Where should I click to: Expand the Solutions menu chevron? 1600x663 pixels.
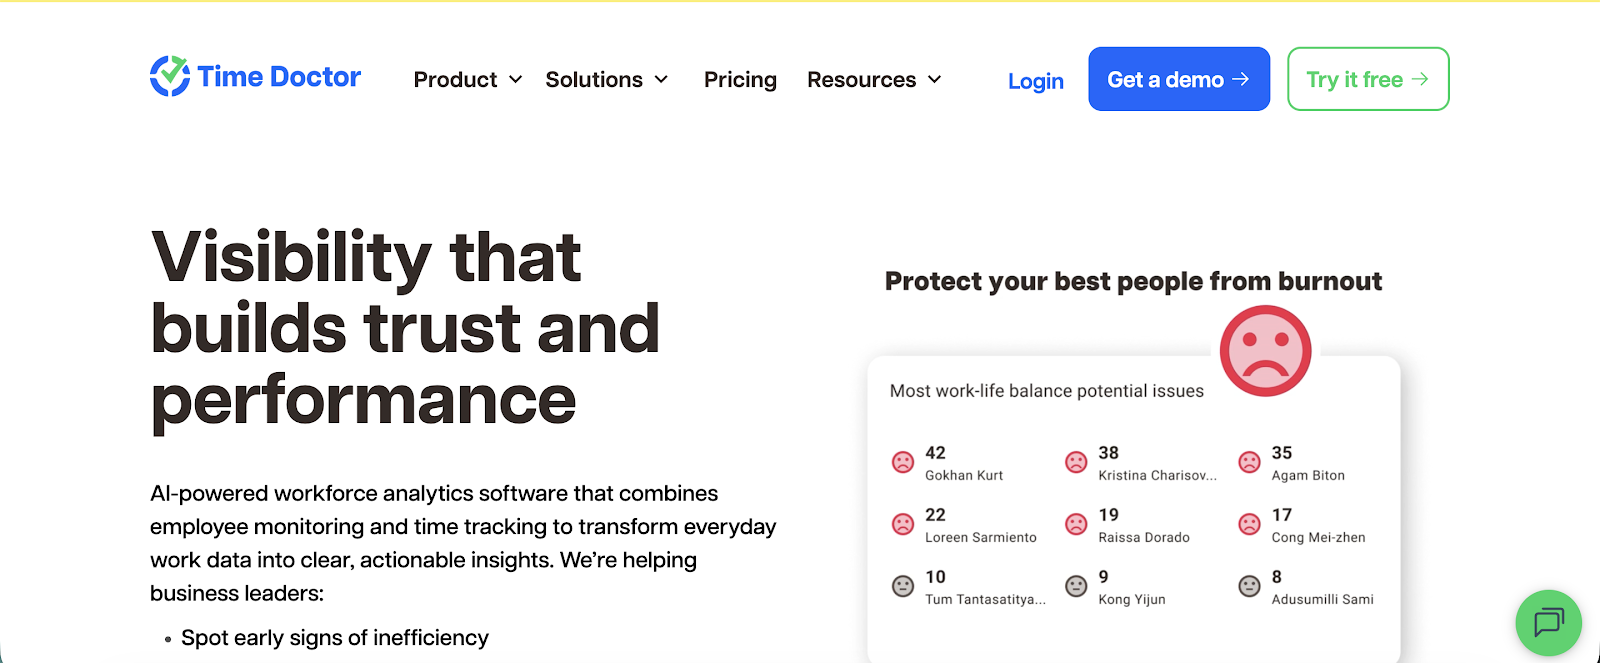[x=661, y=80]
